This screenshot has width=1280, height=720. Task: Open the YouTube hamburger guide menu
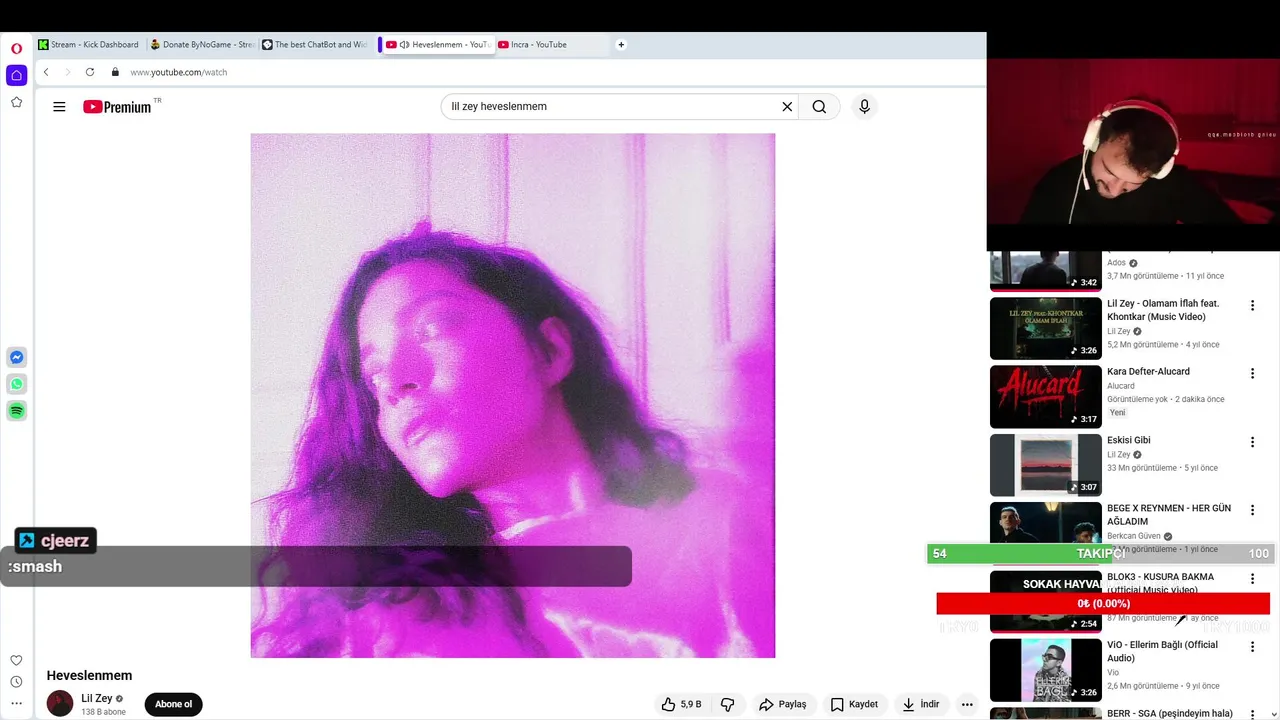[x=59, y=107]
